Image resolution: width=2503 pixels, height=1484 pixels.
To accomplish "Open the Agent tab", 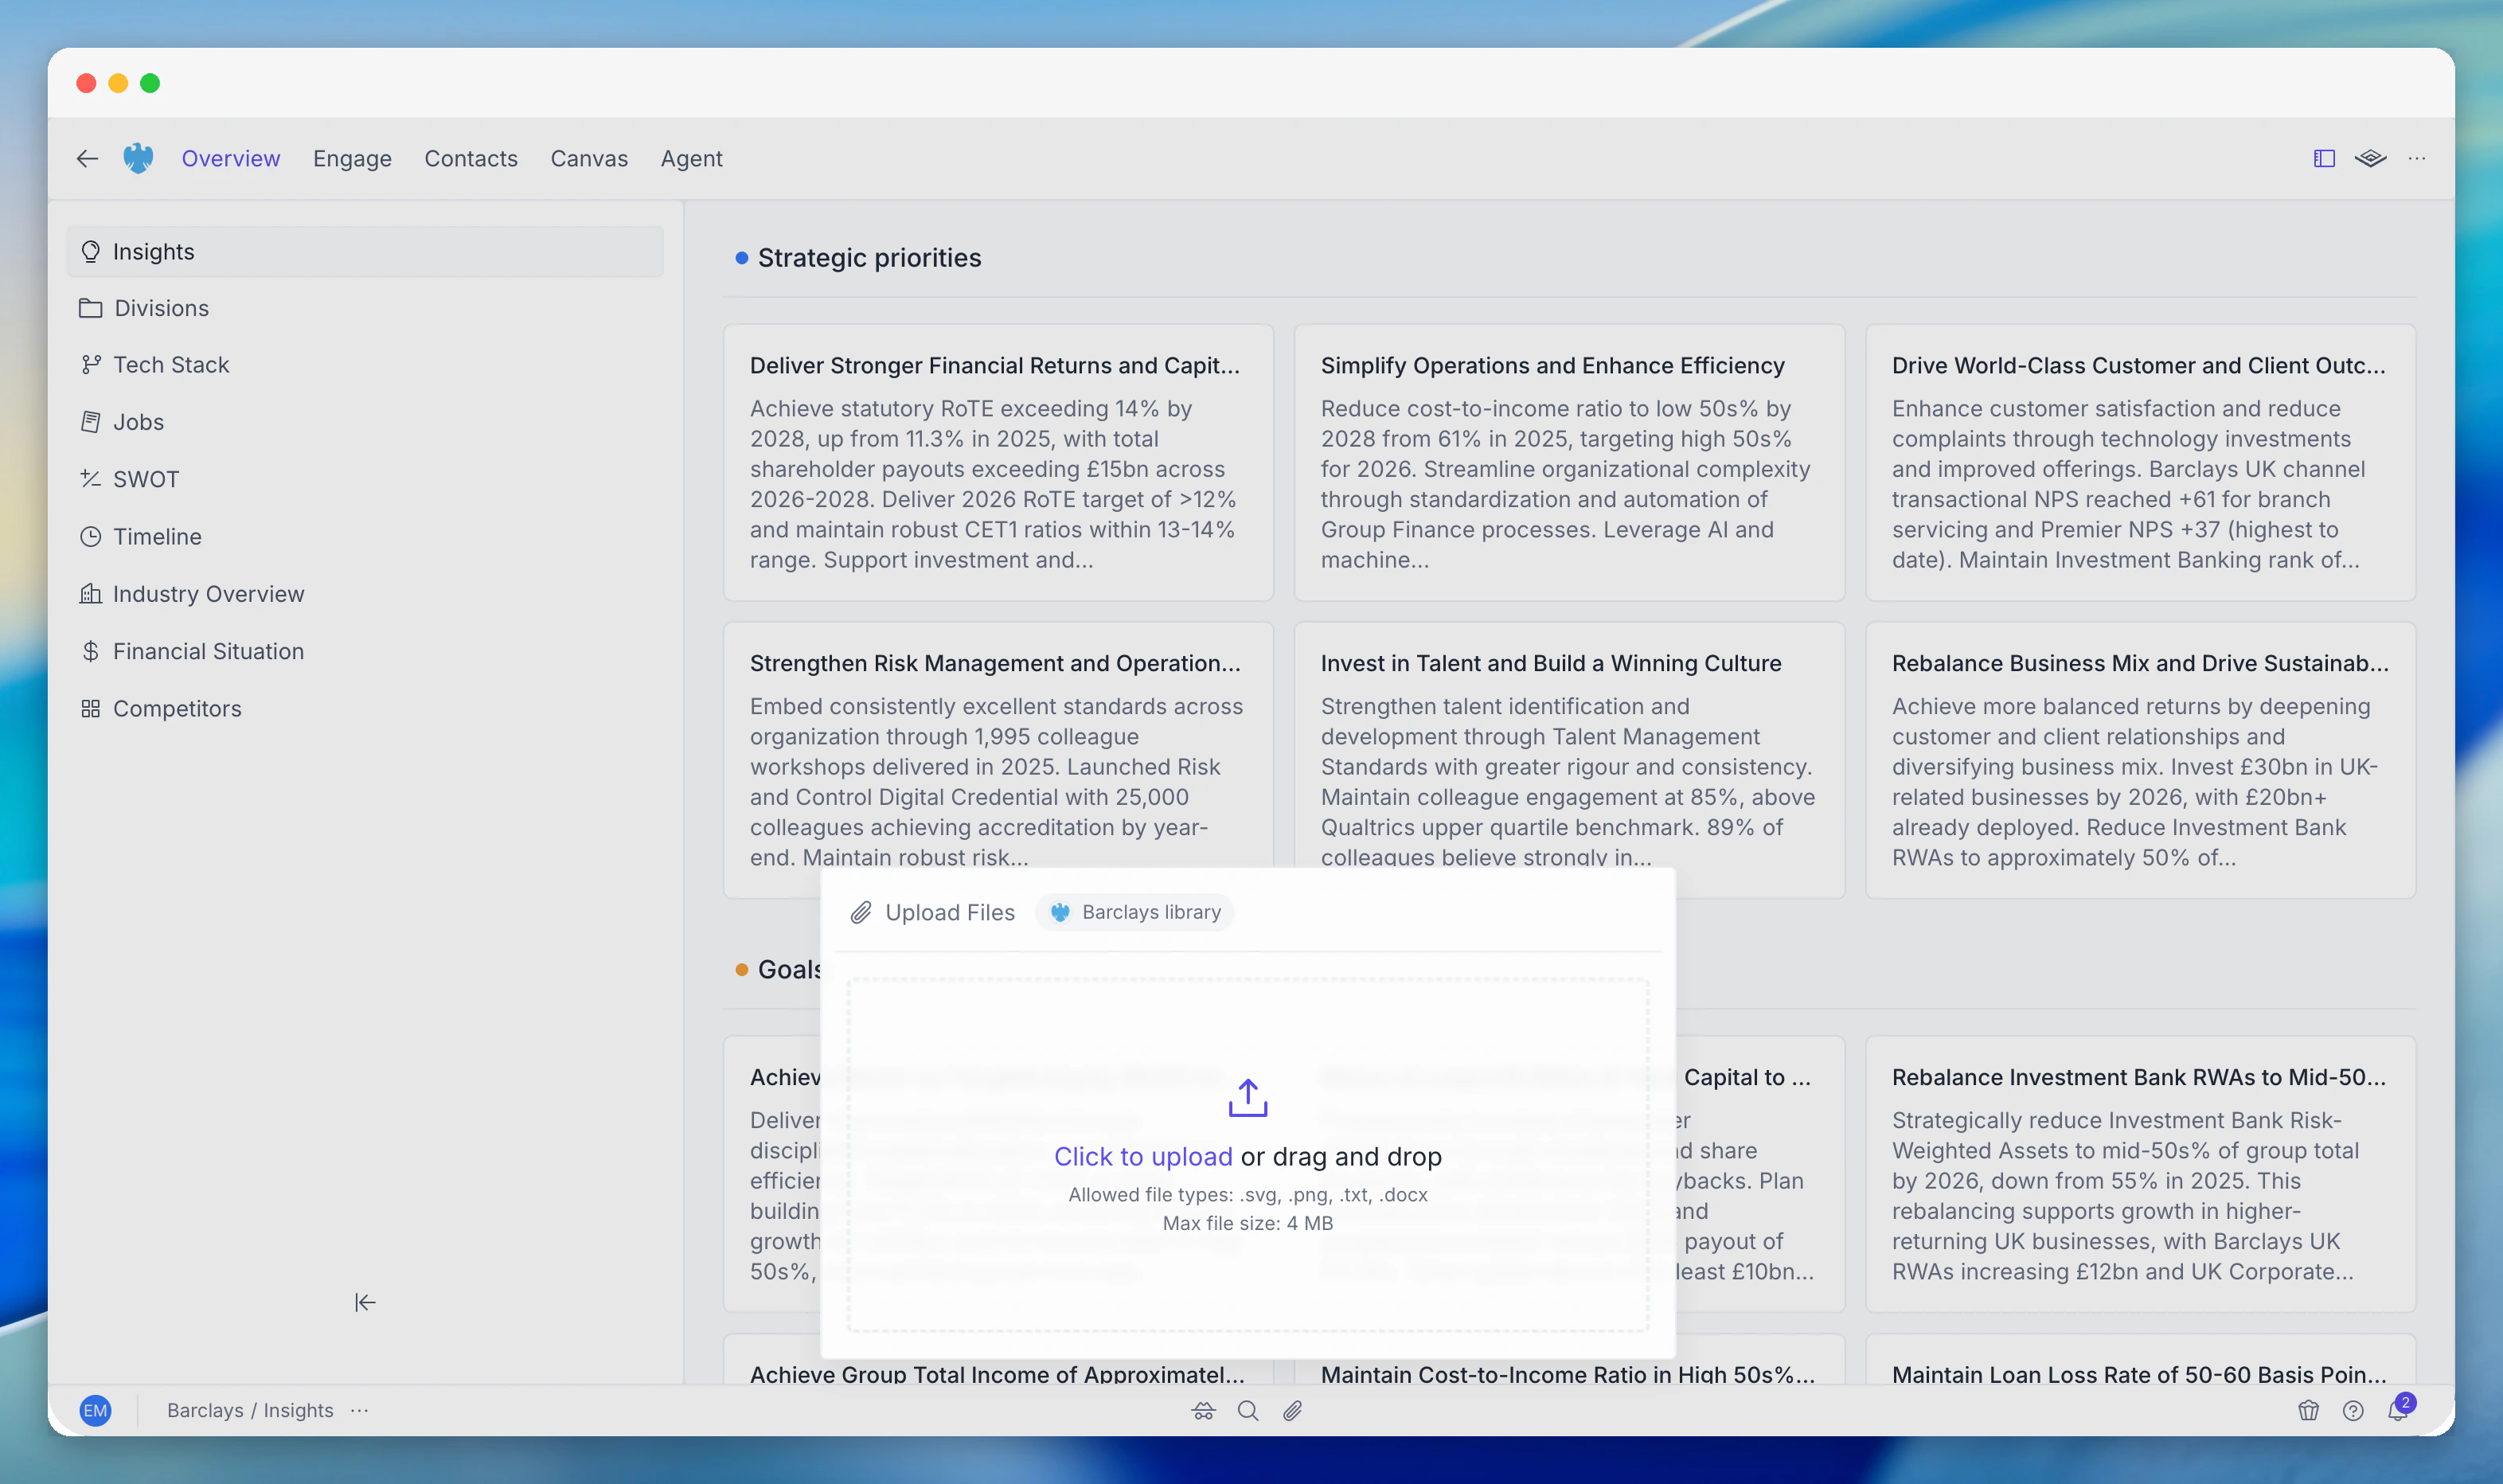I will [x=691, y=158].
